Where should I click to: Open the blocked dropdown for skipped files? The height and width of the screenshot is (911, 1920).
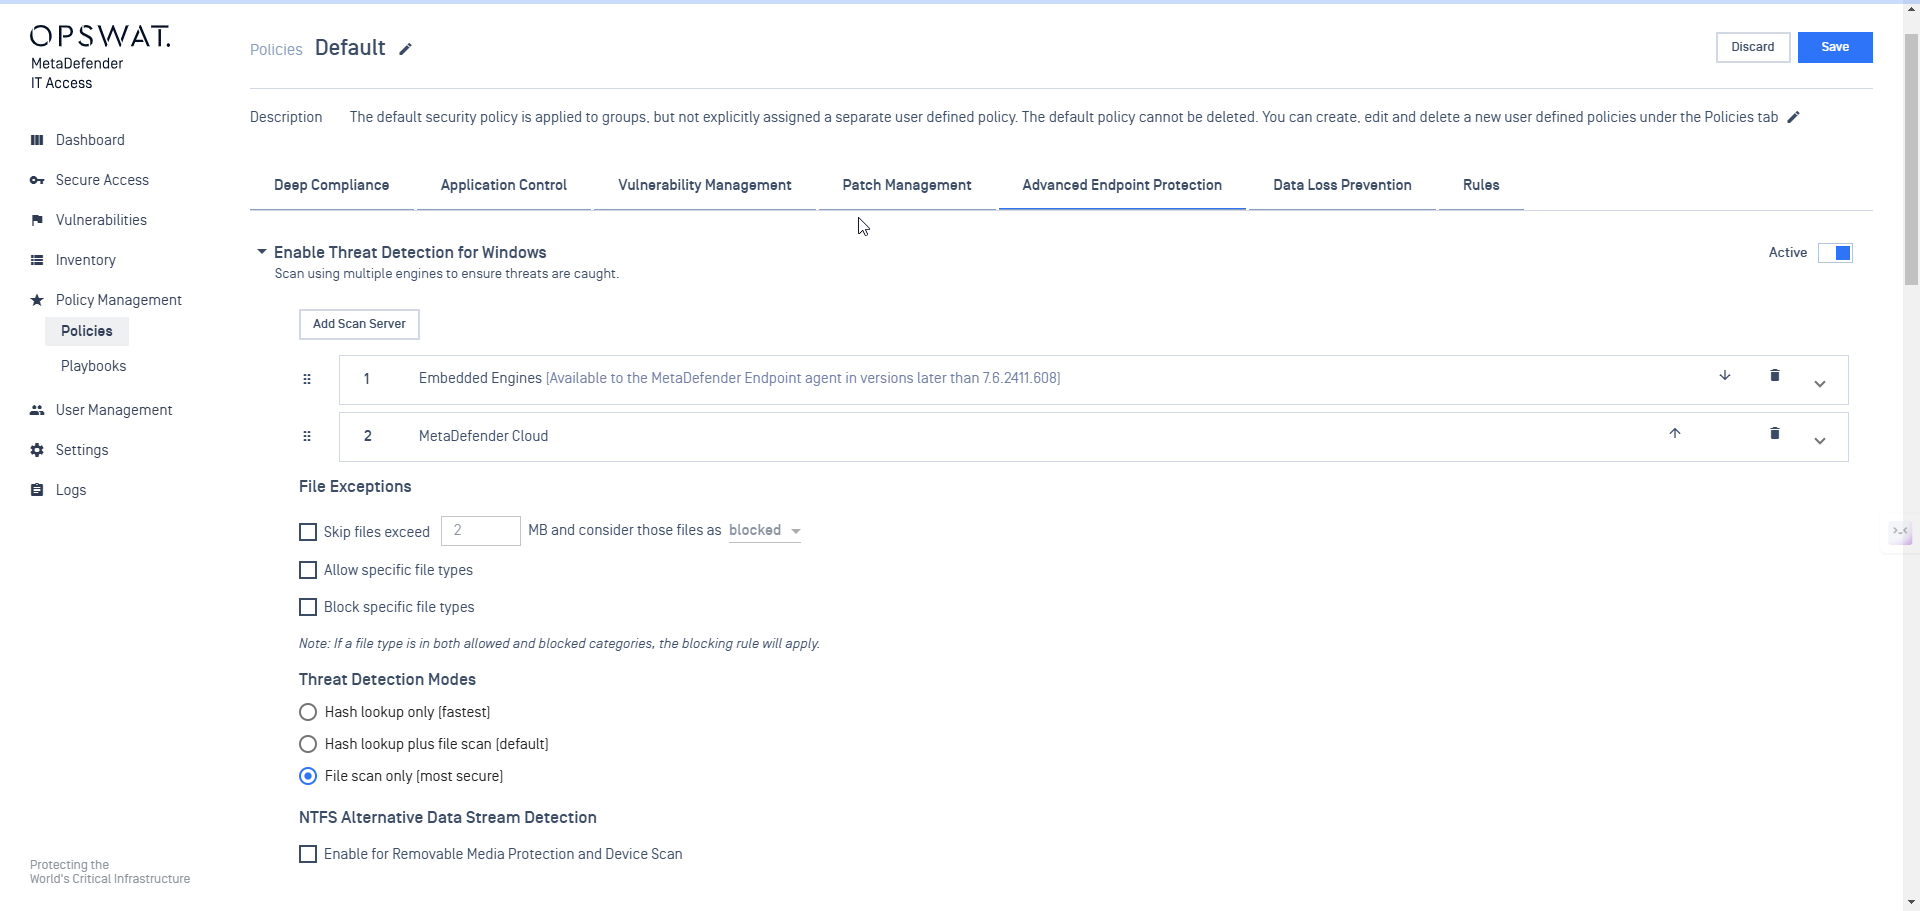click(765, 531)
